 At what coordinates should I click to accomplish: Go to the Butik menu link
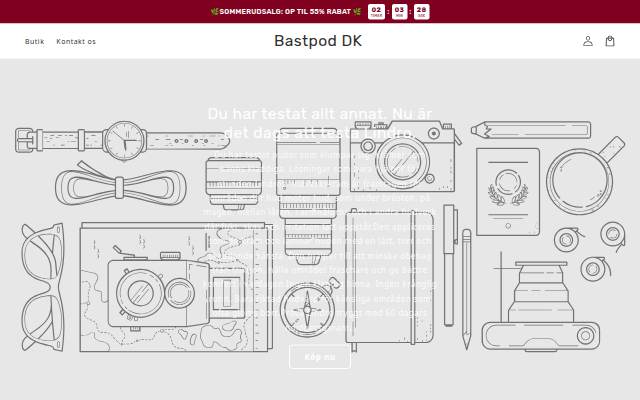(34, 42)
